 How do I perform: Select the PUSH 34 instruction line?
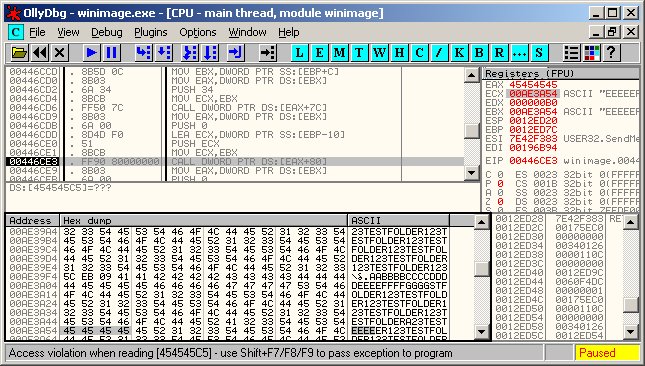234,90
